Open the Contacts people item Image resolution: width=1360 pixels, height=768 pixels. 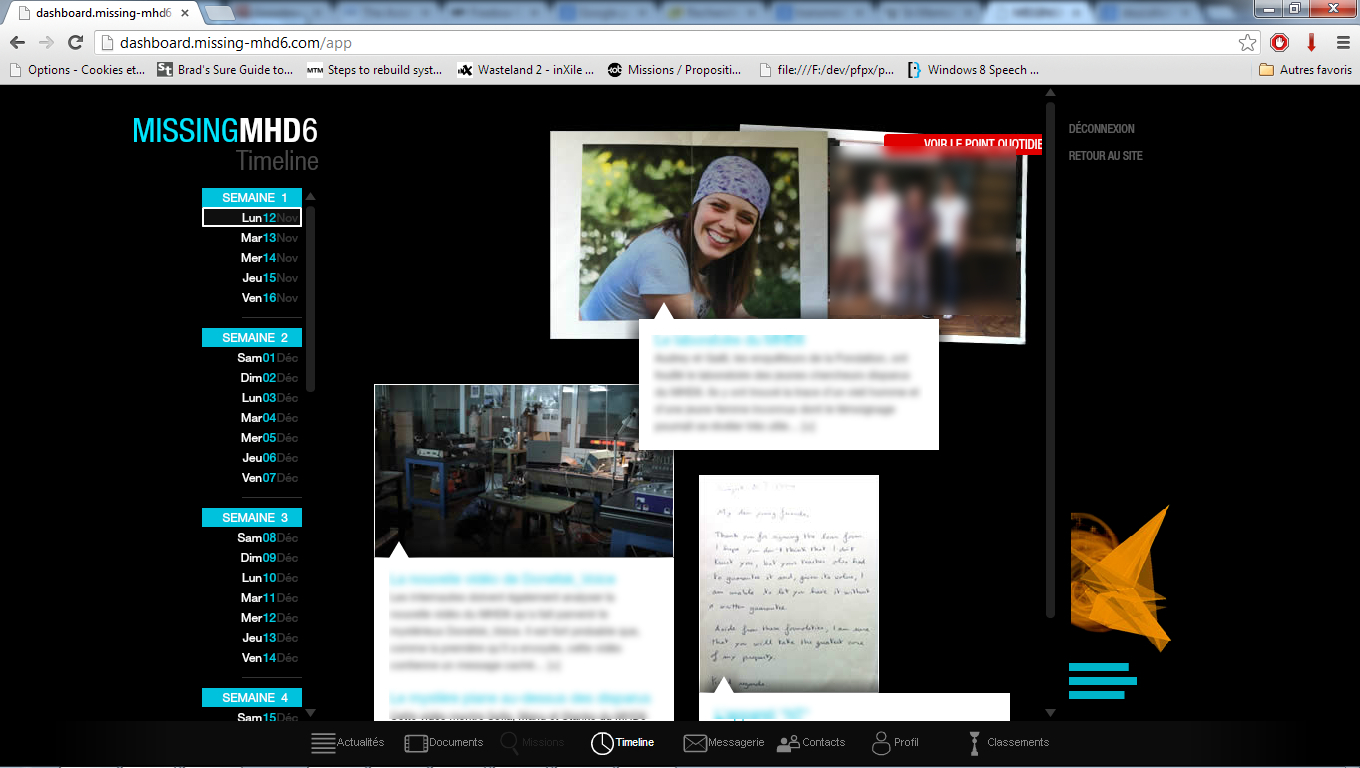[x=811, y=743]
